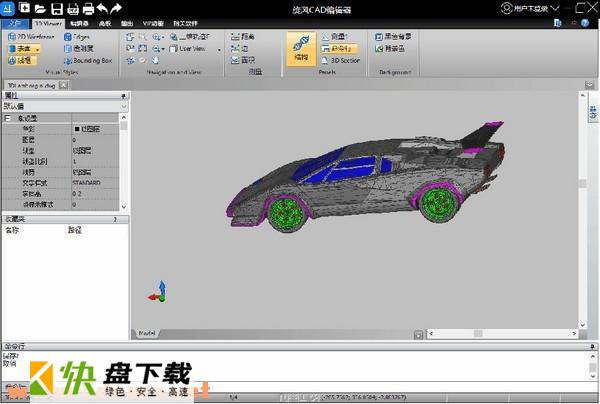This screenshot has width=600, height=404.
Task: Click properties list scroll down arrow
Action: pos(124,207)
